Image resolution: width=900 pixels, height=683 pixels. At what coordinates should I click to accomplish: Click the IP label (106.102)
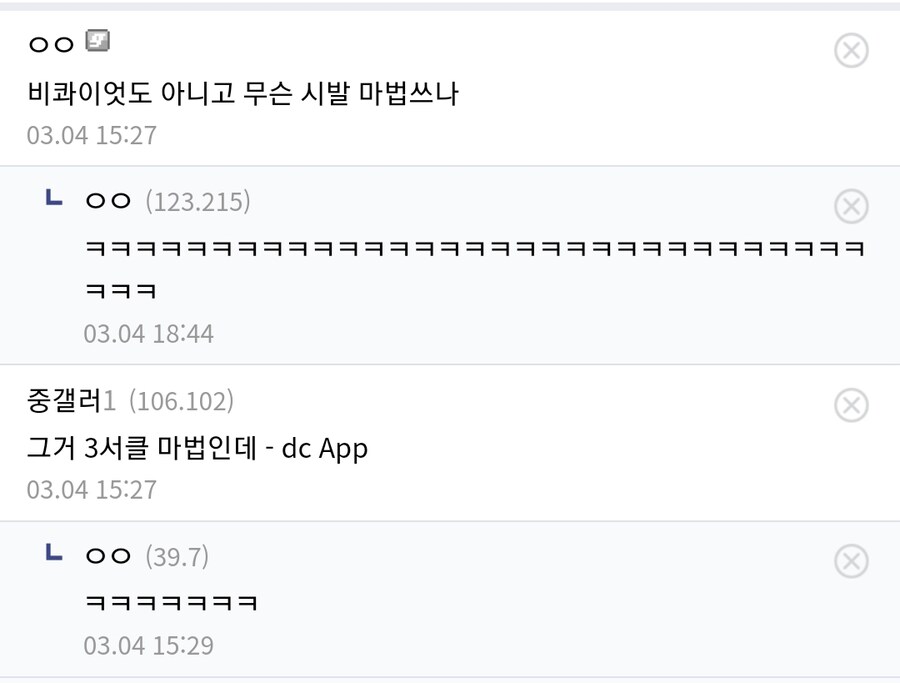pos(181,401)
